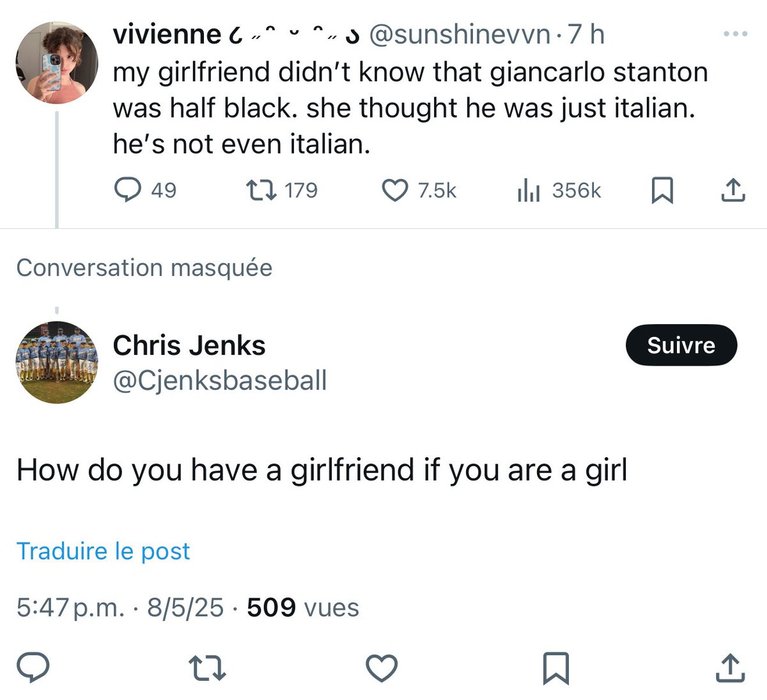The height and width of the screenshot is (700, 767).
Task: Bookmark Chris Jenks' reply
Action: pos(556,666)
